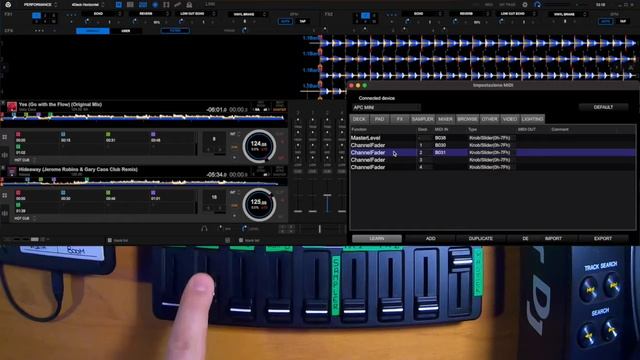640x360 pixels.
Task: Toggle the sampler bracket icon in top toolbar
Action: tap(166, 5)
